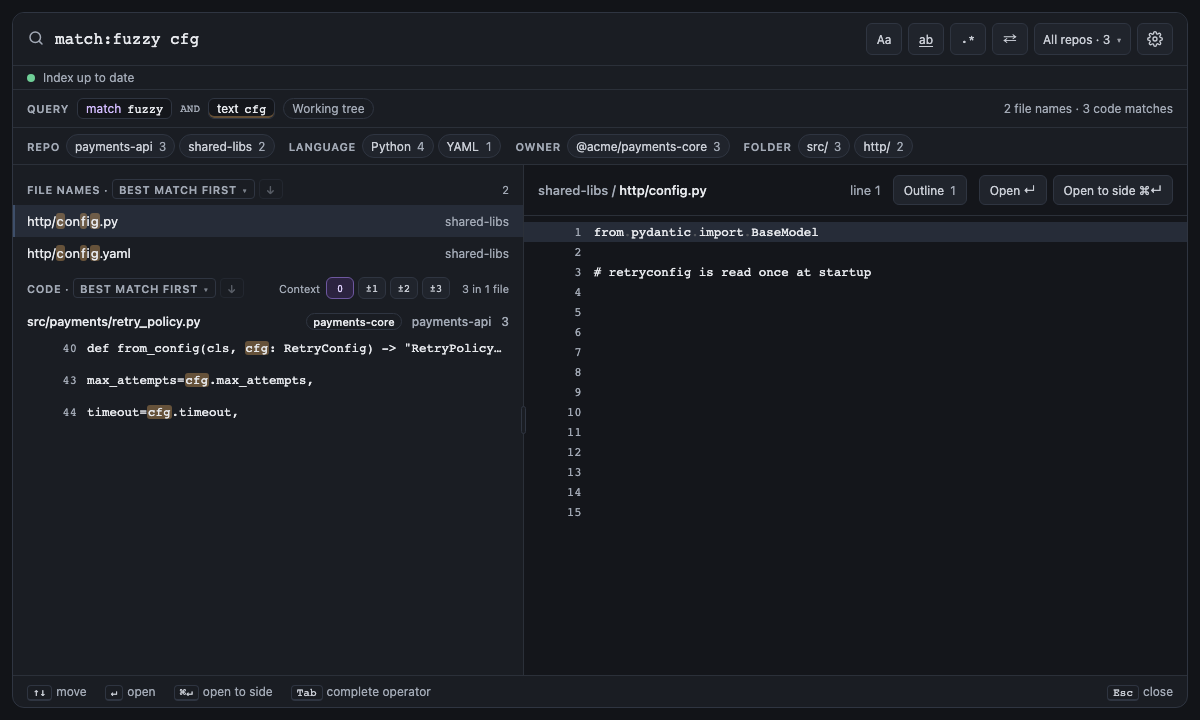Click the search magnifier icon
The height and width of the screenshot is (720, 1200).
[x=36, y=38]
